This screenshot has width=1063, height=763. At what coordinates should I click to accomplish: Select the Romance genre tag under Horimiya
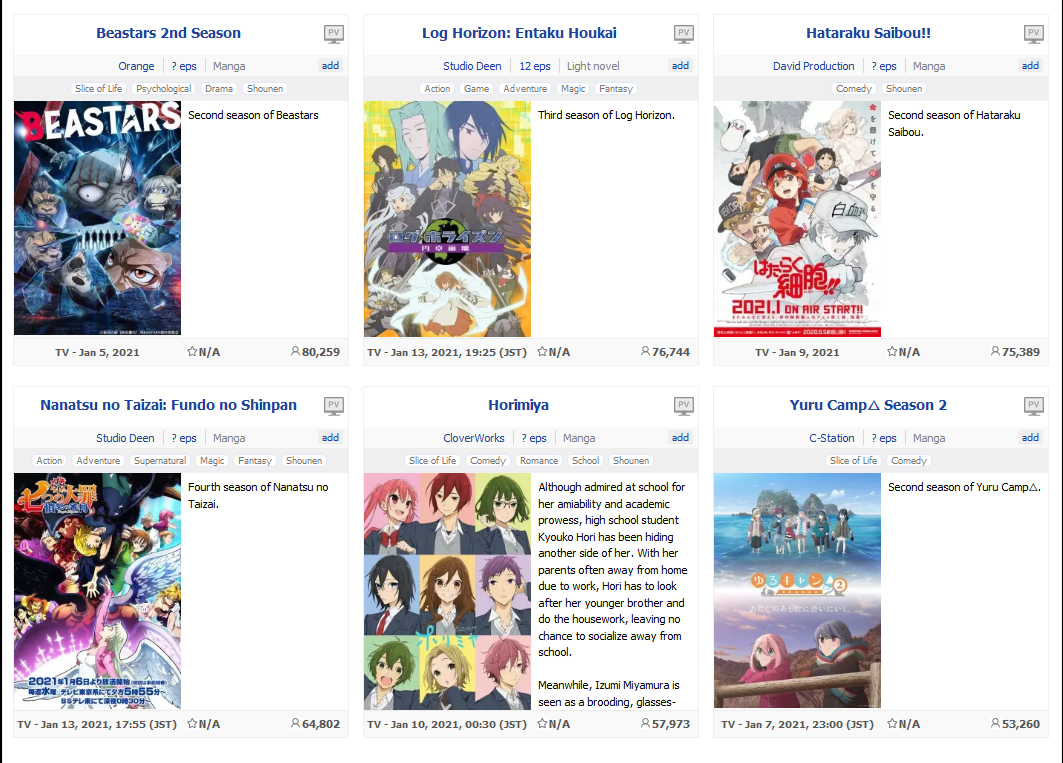539,461
